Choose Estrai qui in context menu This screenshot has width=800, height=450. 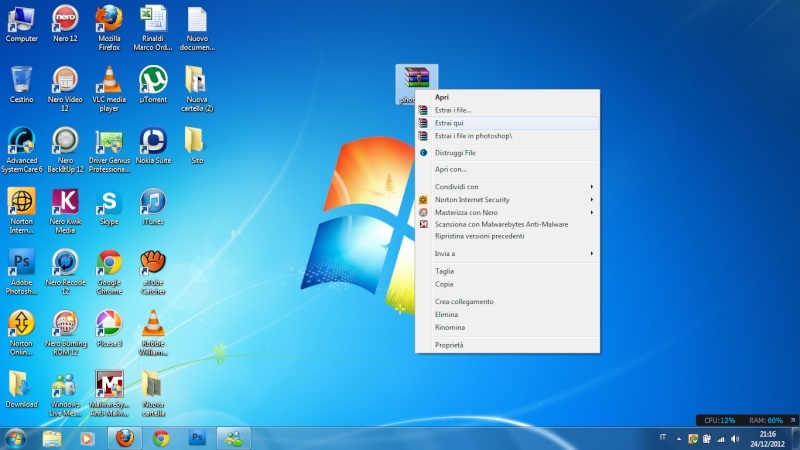pyautogui.click(x=508, y=123)
